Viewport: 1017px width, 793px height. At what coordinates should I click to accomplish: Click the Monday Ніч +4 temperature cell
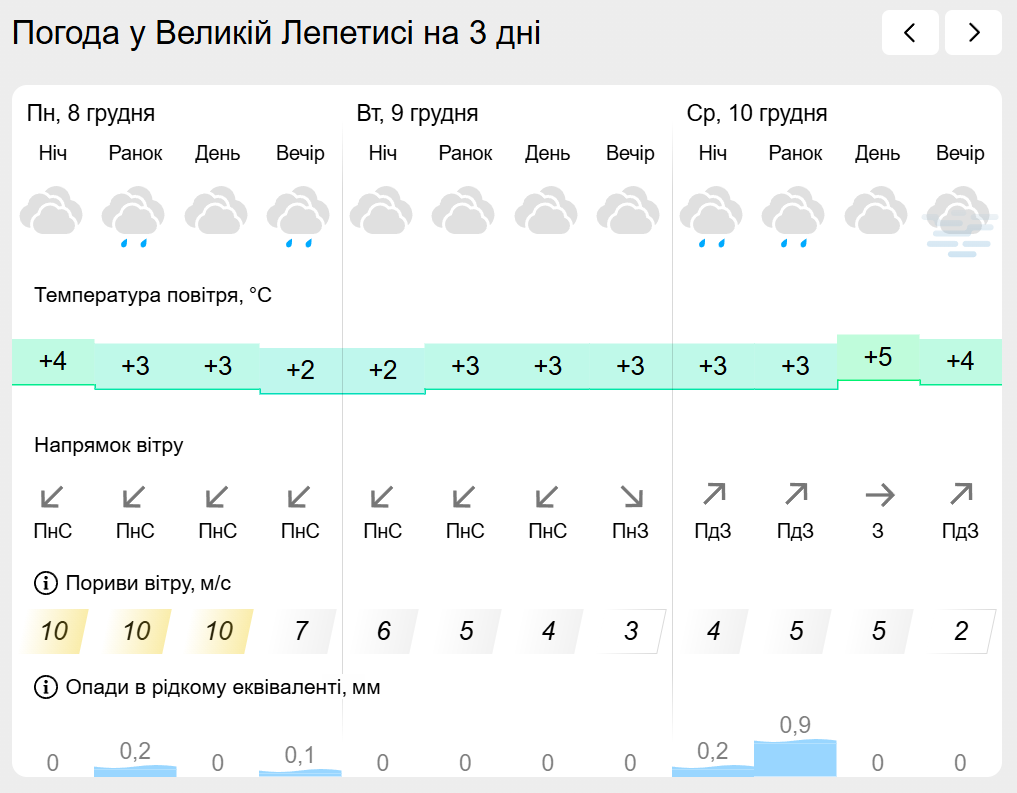click(53, 361)
